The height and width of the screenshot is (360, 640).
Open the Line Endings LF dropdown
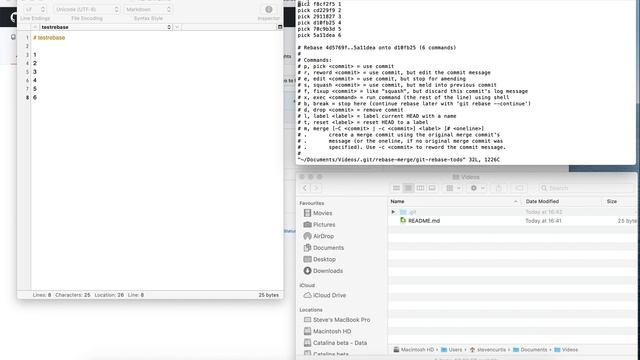pyautogui.click(x=35, y=9)
